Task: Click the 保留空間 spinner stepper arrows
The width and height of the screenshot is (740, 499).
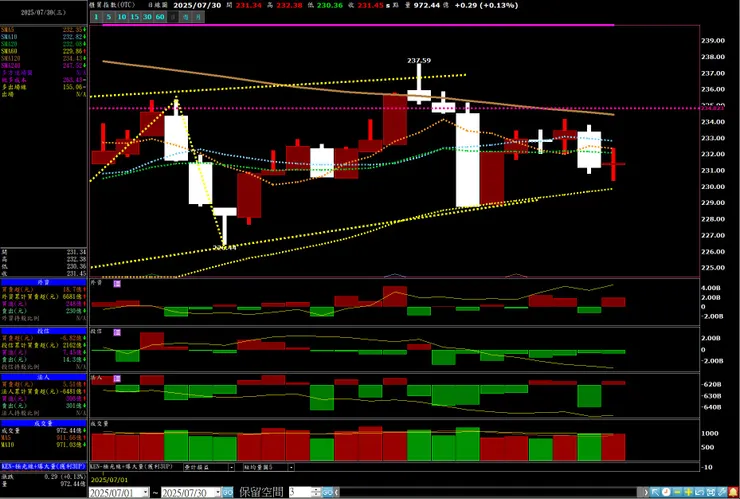Action: coord(316,492)
